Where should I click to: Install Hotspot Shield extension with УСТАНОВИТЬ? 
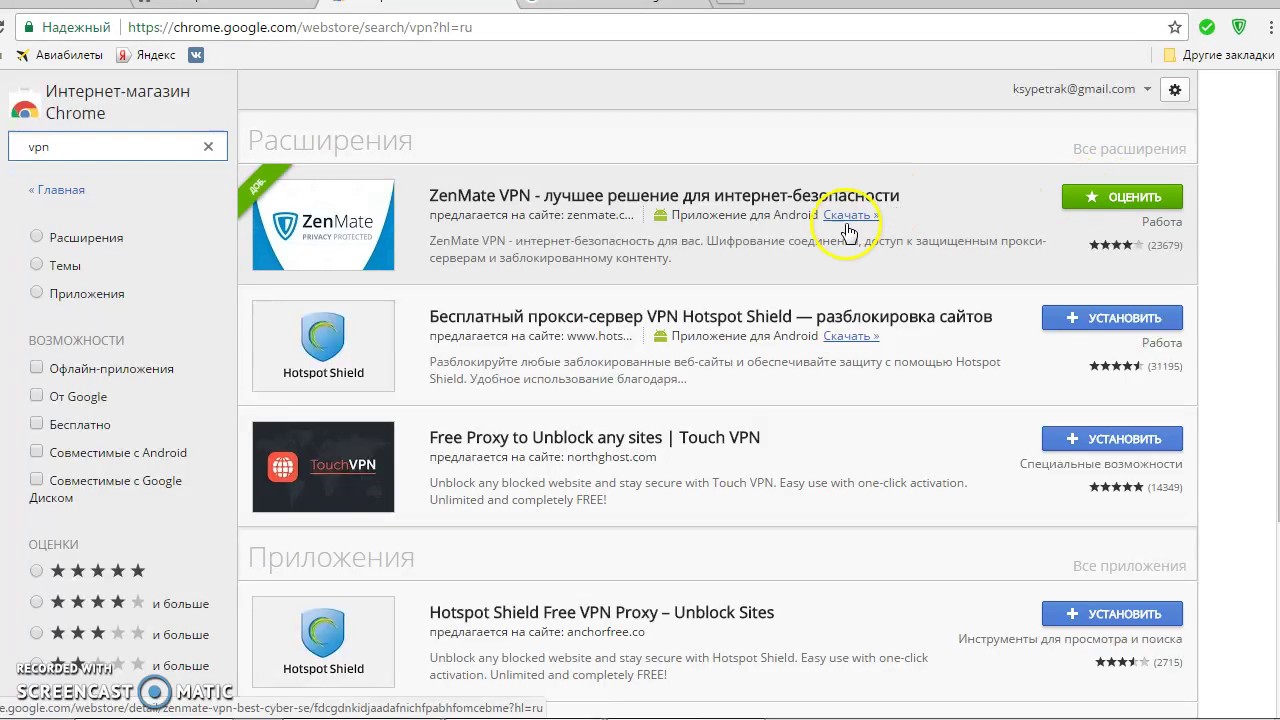click(x=1112, y=318)
